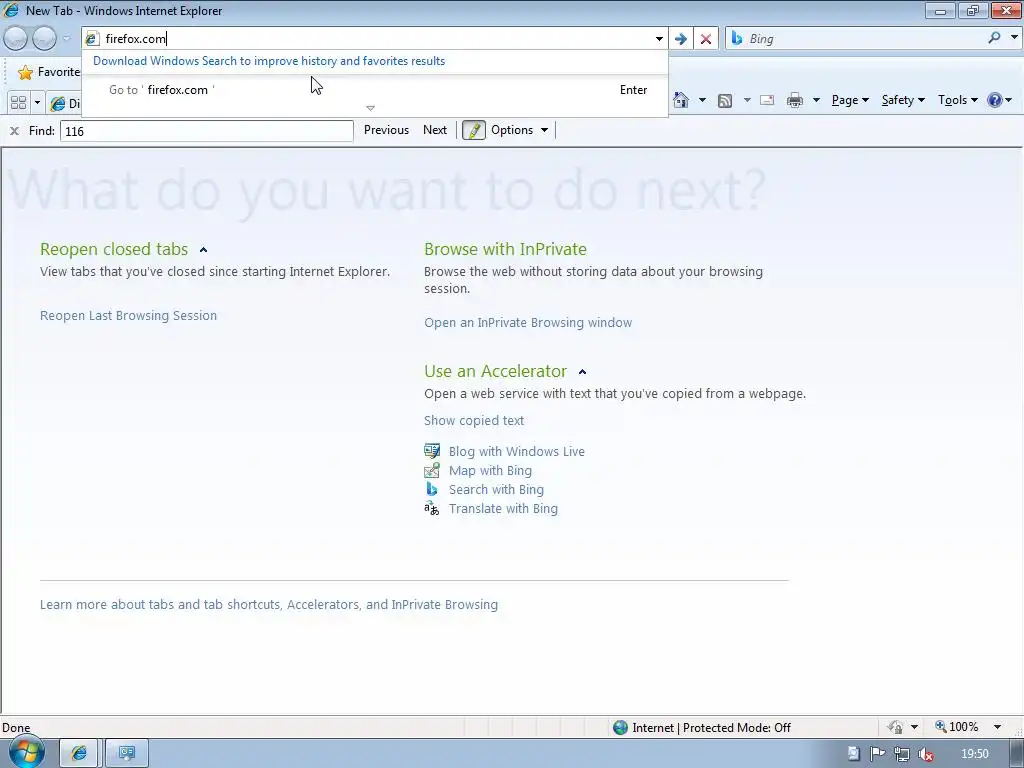This screenshot has width=1024, height=768.
Task: Open the Page menu
Action: (x=850, y=100)
